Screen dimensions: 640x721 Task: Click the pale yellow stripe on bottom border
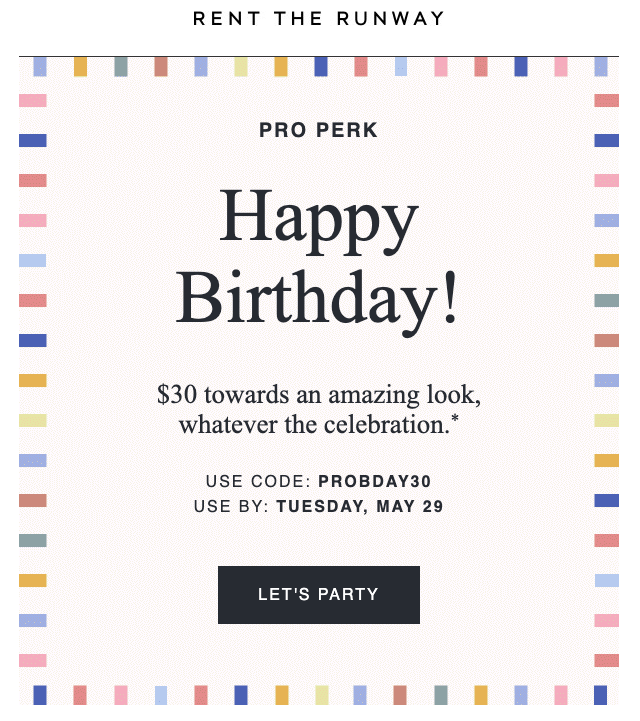coord(321,695)
